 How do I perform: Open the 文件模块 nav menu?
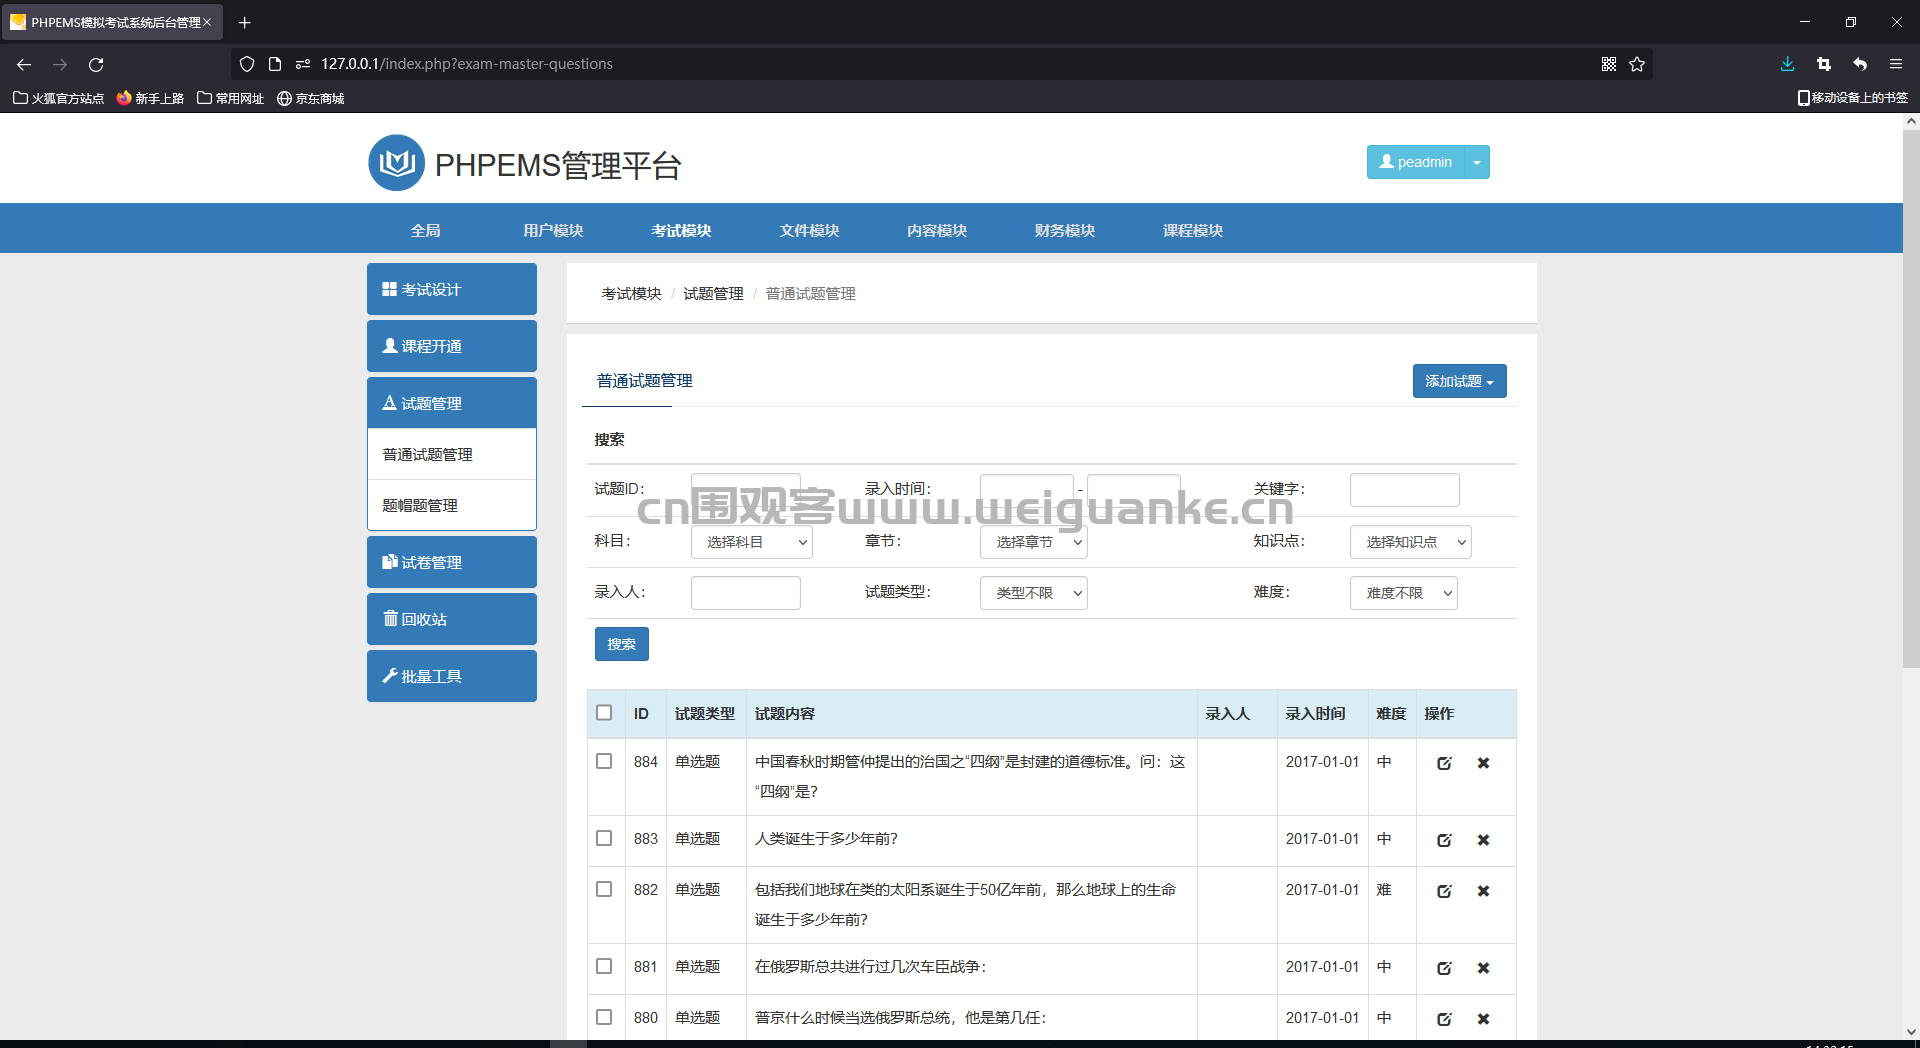point(809,230)
